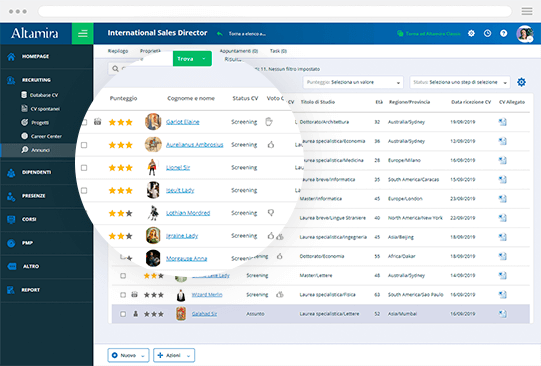This screenshot has height=366, width=541.
Task: Click Torna ad Altamira Classic link
Action: tap(429, 33)
